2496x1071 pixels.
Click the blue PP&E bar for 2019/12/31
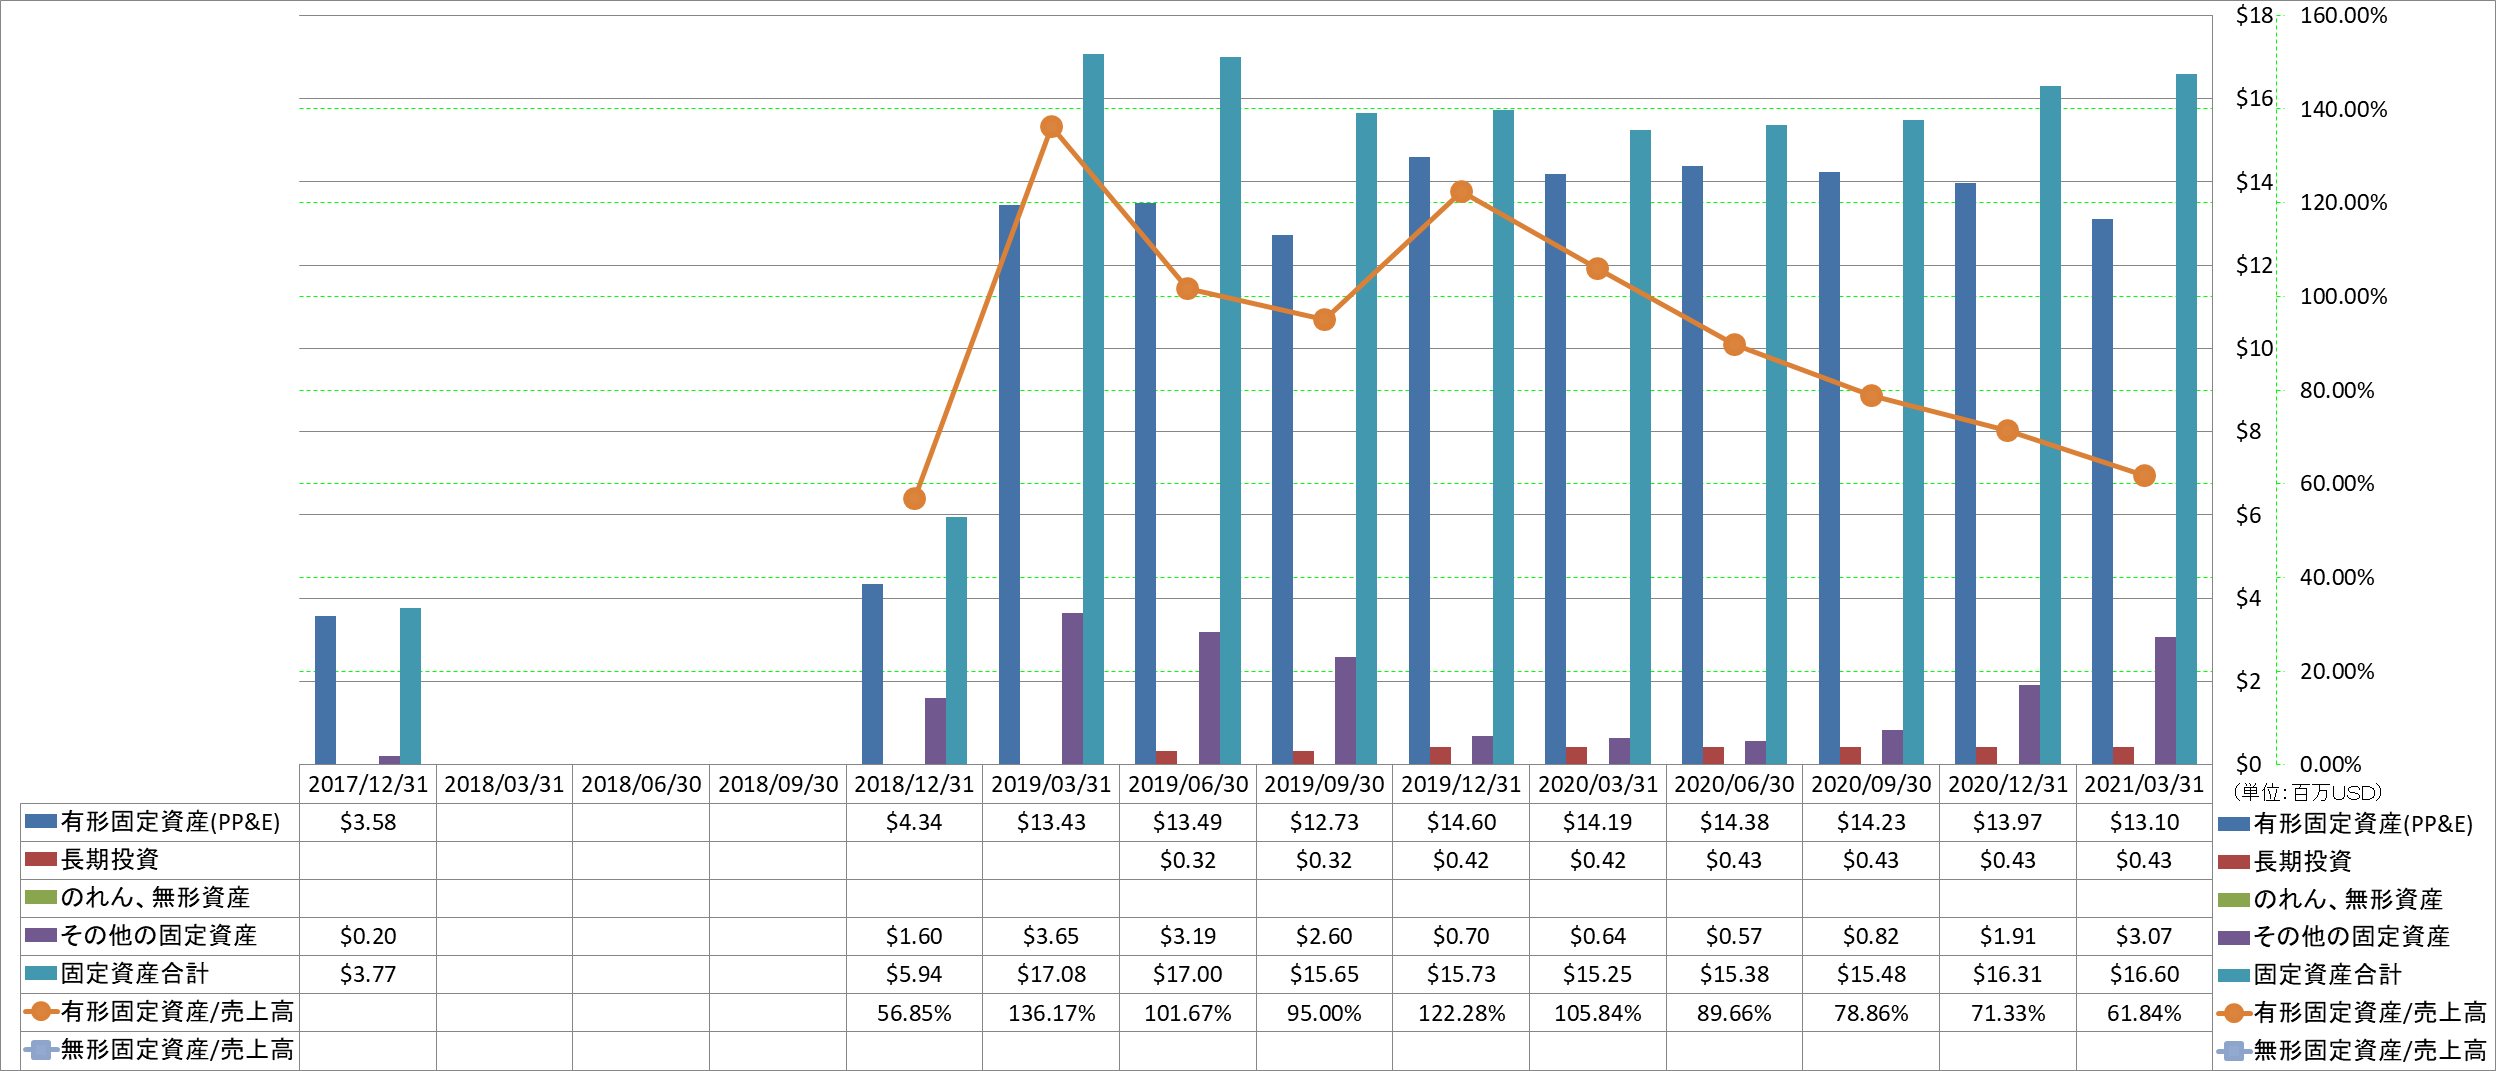pos(1419,460)
